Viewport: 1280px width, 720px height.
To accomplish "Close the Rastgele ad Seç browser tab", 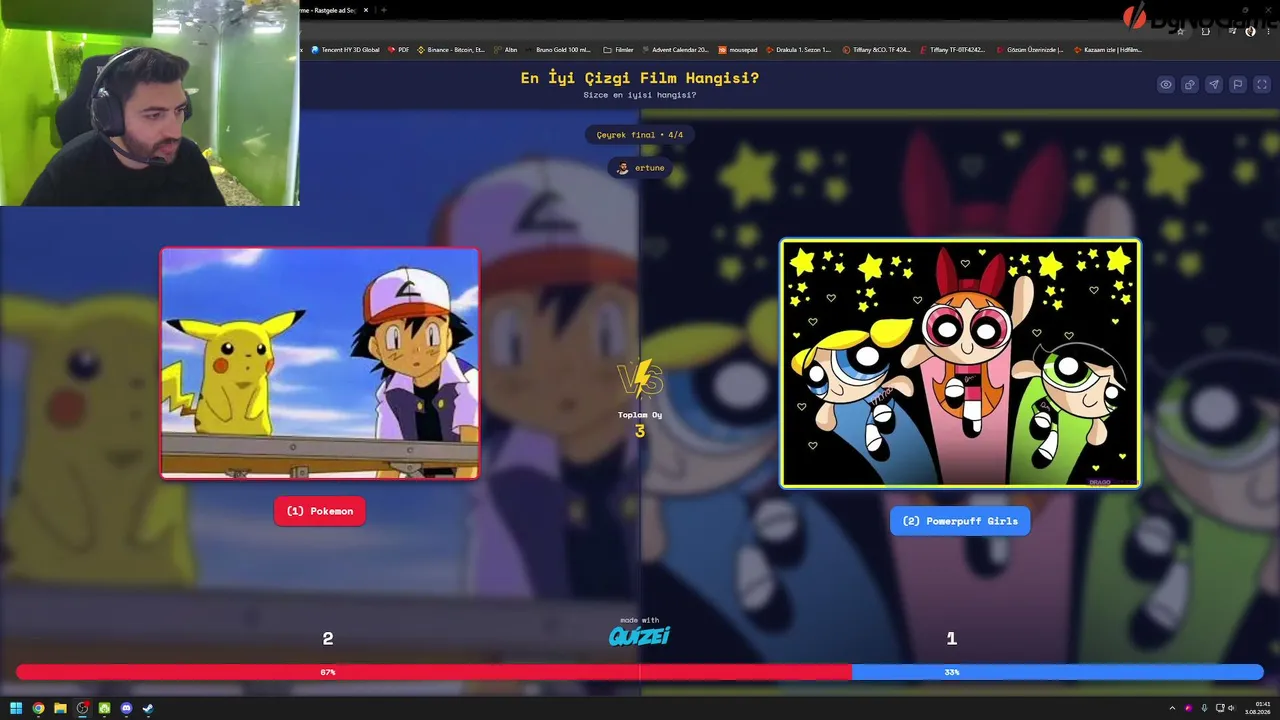I will click(x=366, y=10).
